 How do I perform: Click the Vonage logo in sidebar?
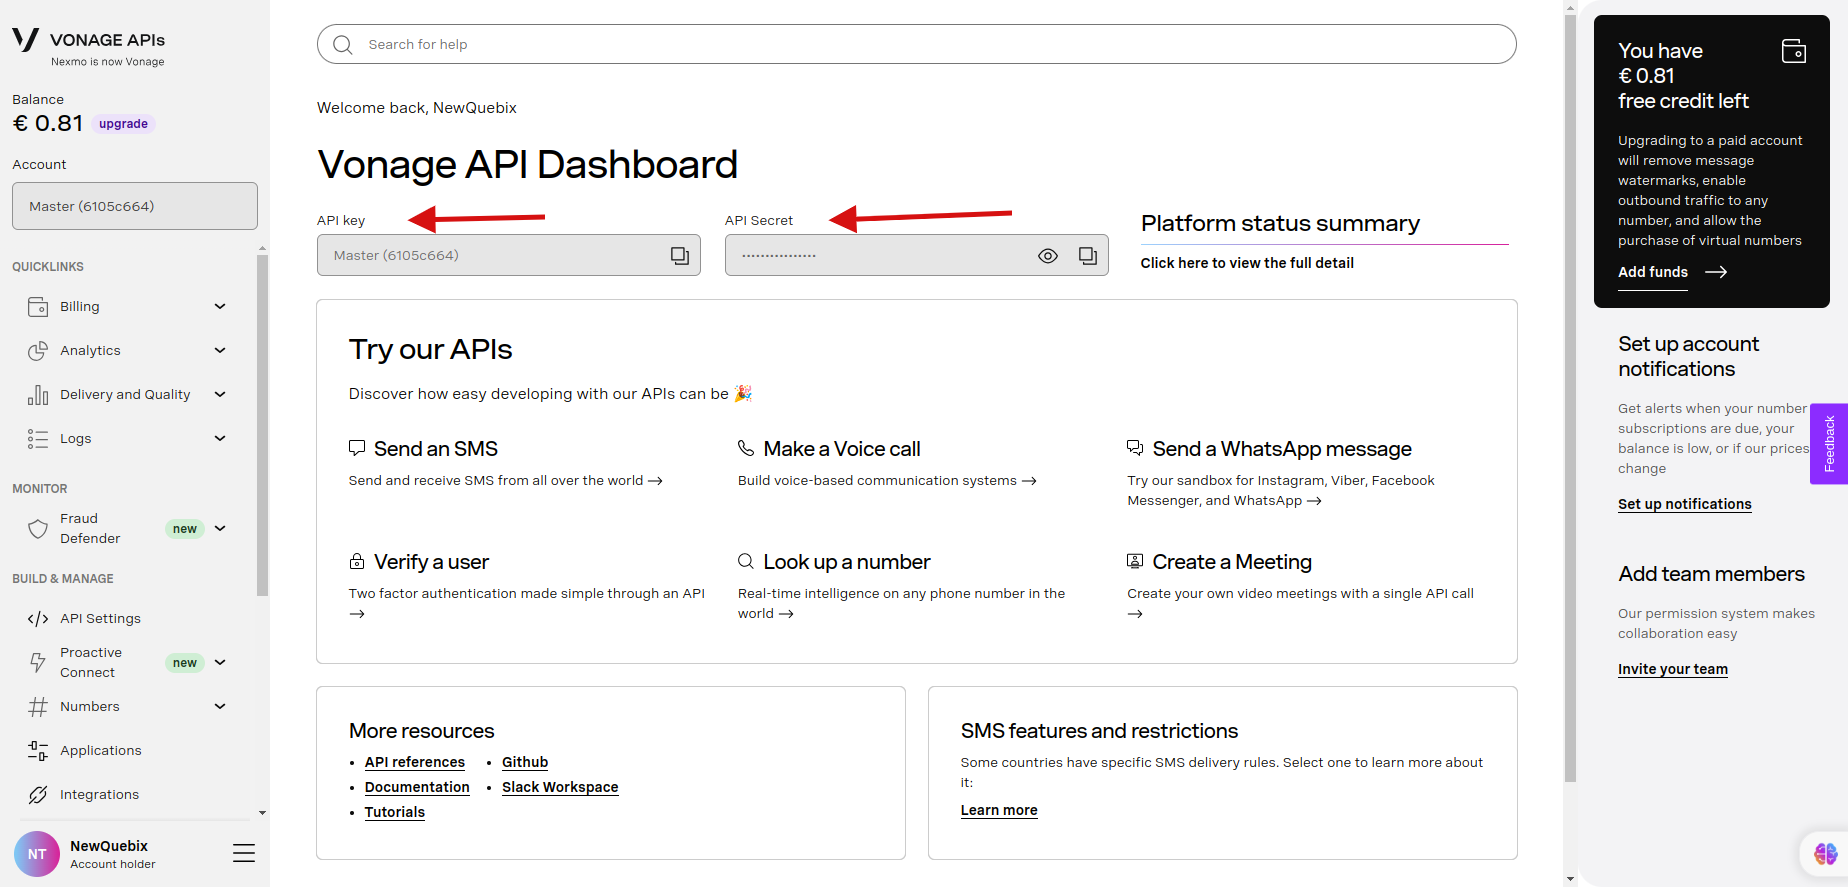pyautogui.click(x=26, y=40)
